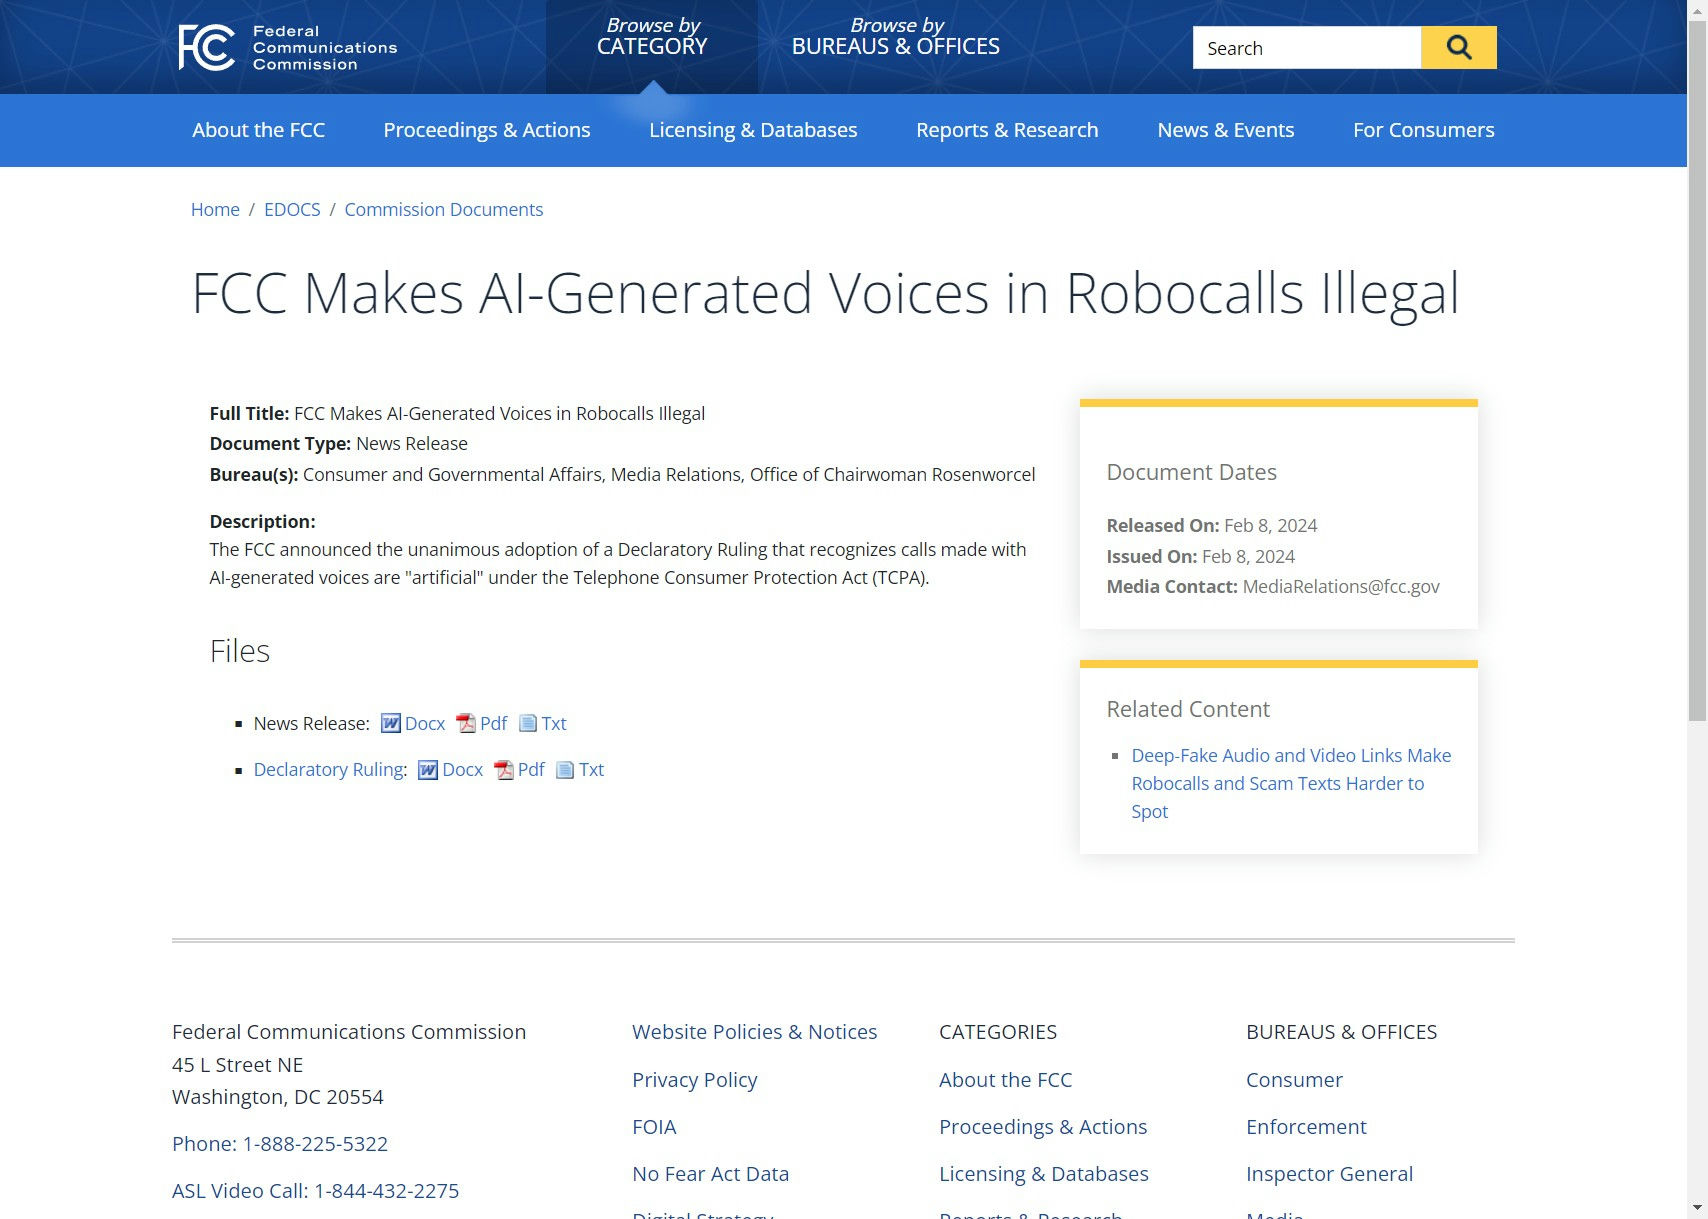Click the yellow search magnifier button
This screenshot has height=1219, width=1708.
click(x=1458, y=48)
